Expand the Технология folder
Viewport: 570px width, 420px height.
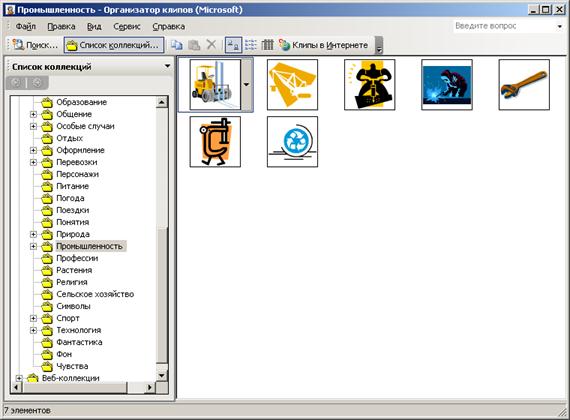[x=33, y=330]
